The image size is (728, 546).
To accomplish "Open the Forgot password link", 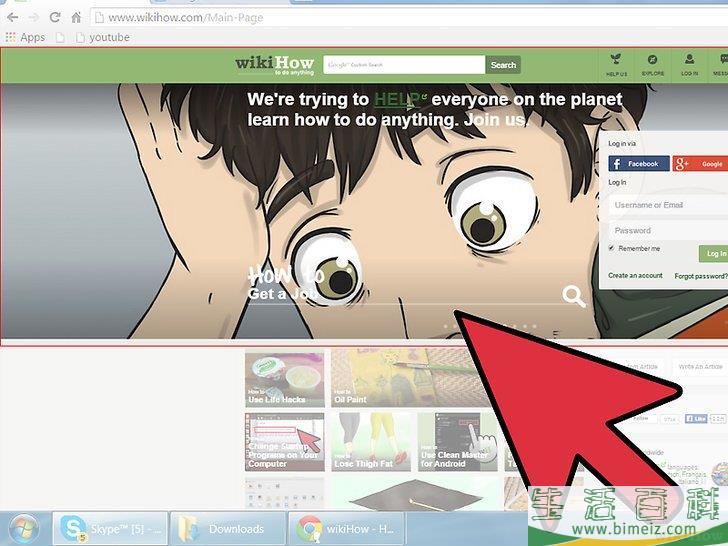I will pos(701,276).
